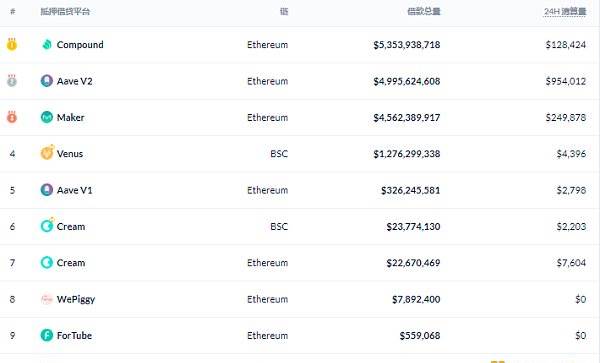Viewport: 600px width, 363px height.
Task: Sort by total borrow amount column header
Action: coord(424,11)
